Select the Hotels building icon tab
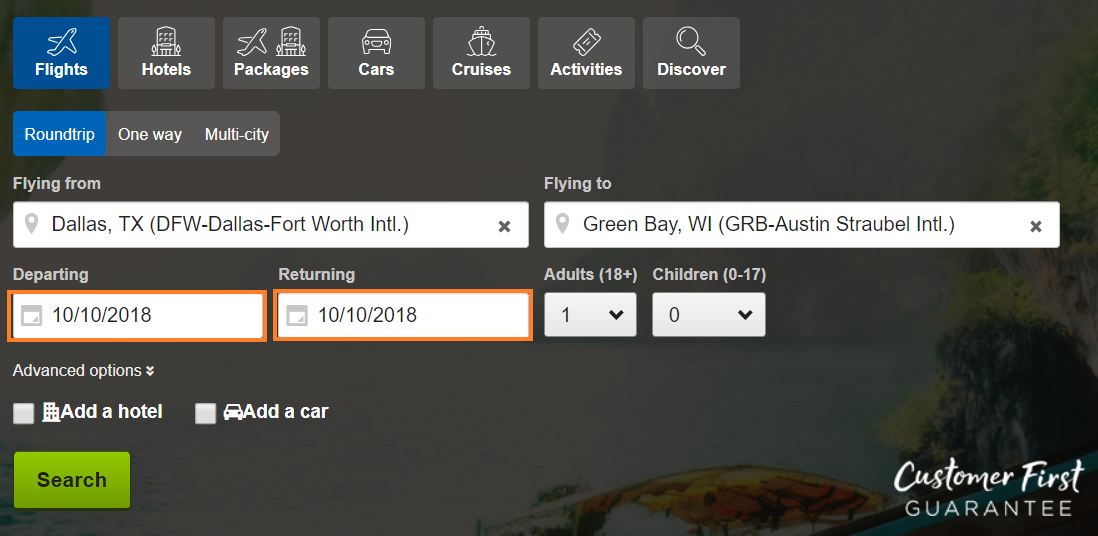This screenshot has height=536, width=1098. (x=166, y=53)
